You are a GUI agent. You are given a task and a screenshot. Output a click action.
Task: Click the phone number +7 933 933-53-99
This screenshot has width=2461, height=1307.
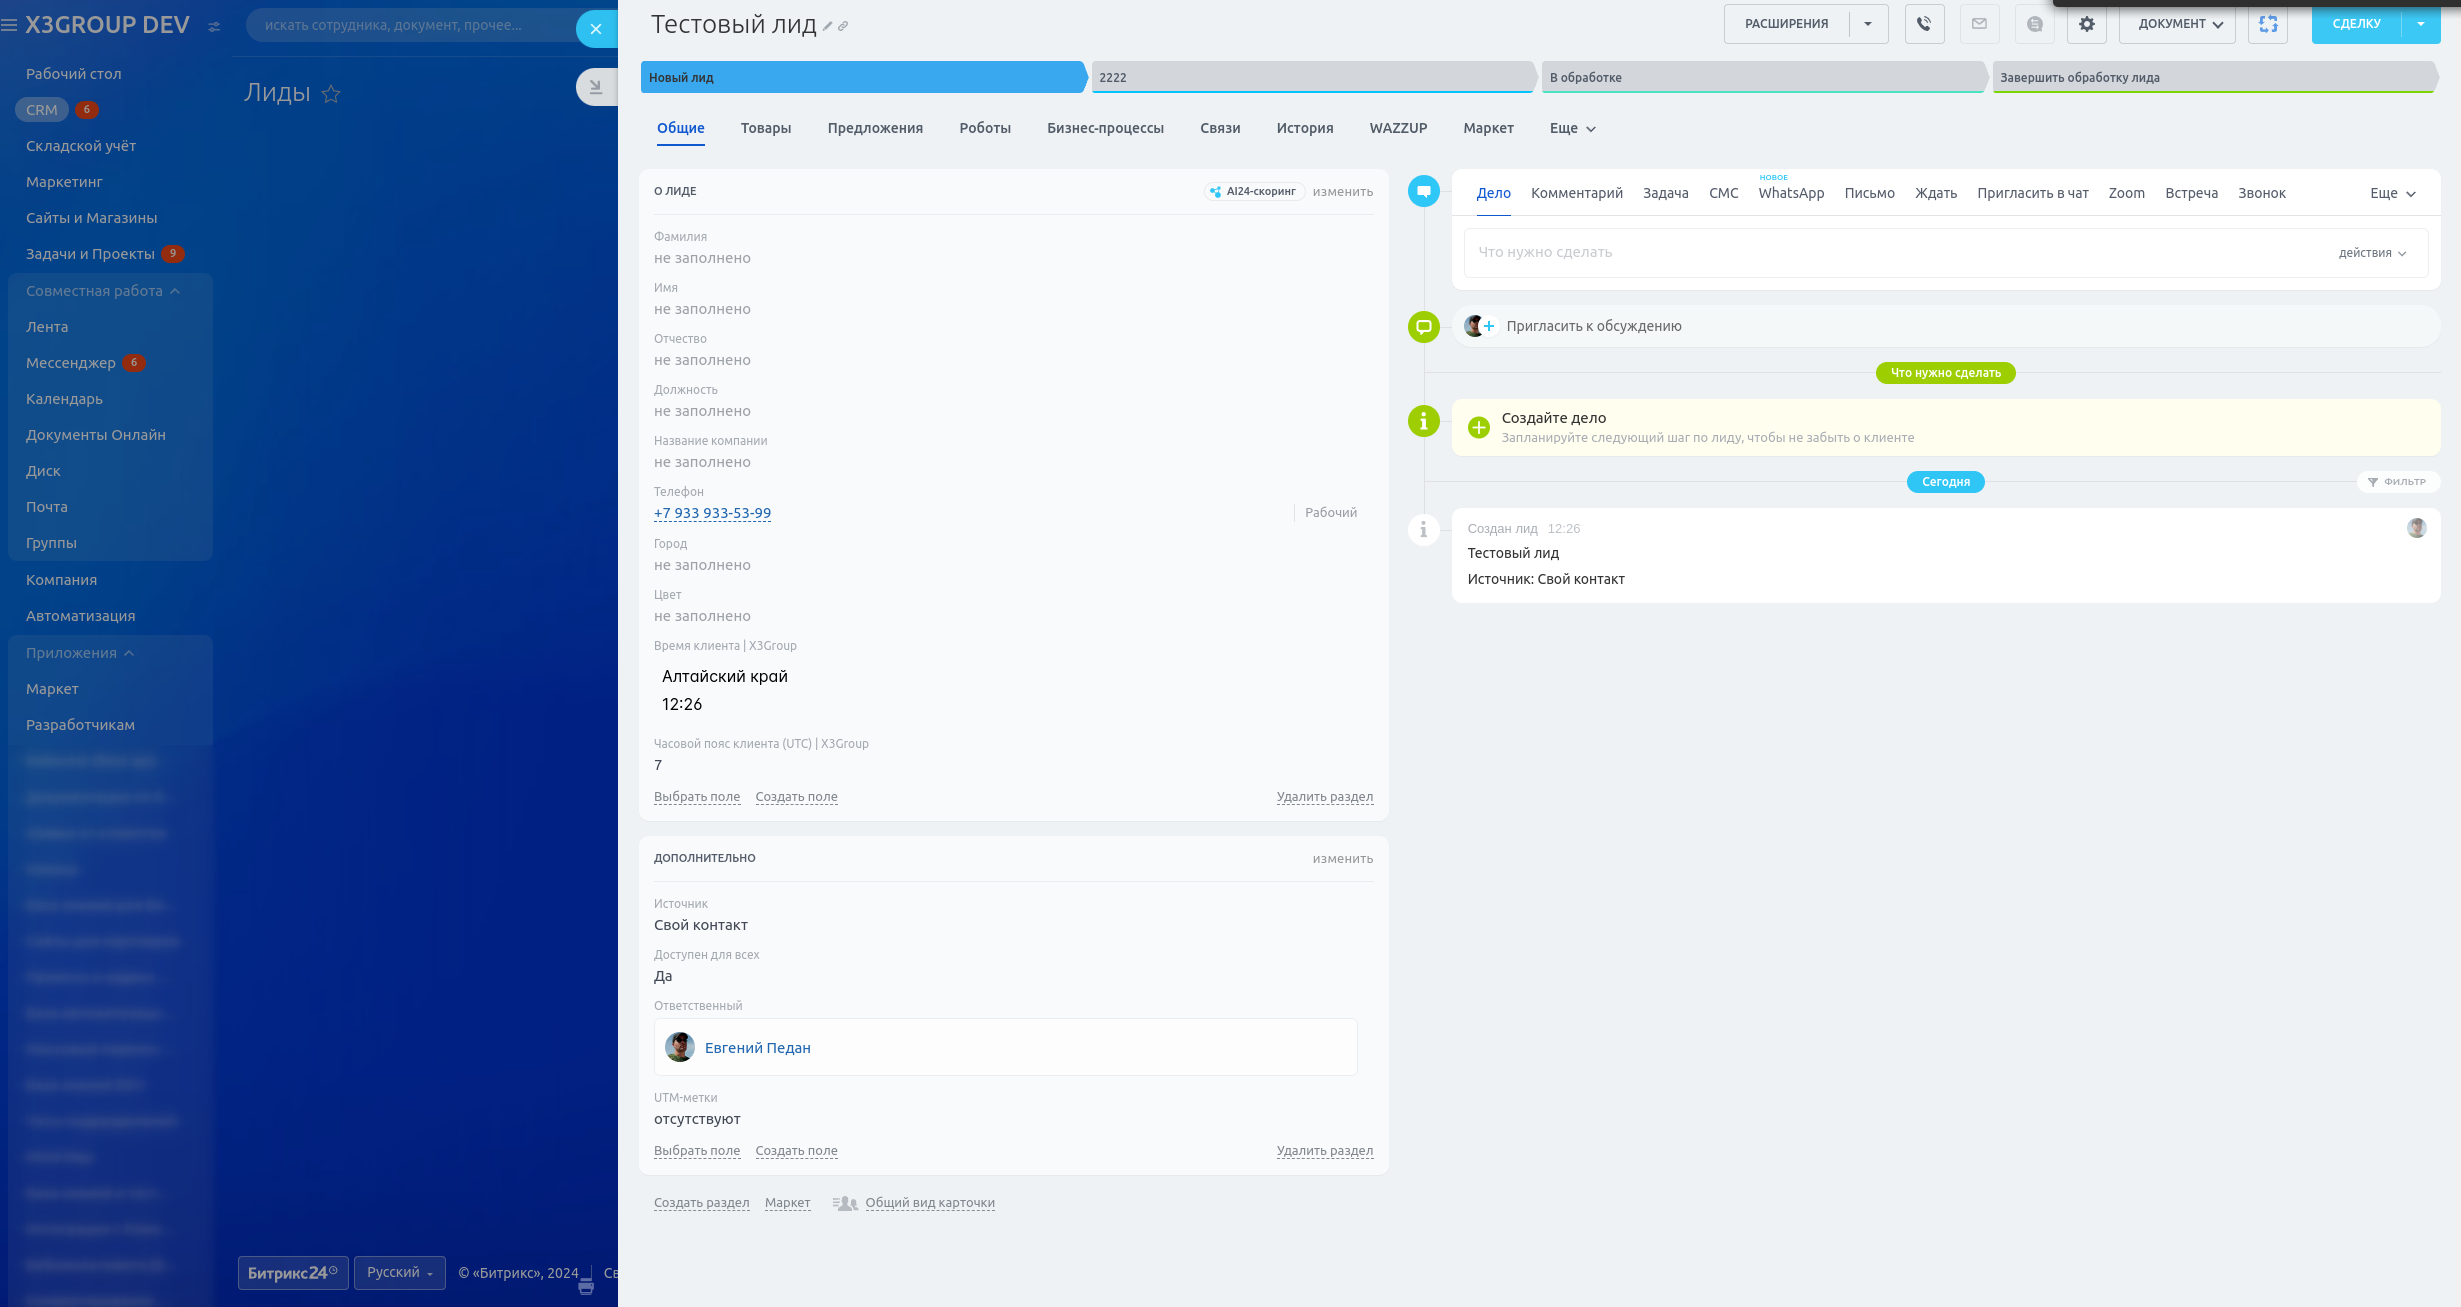712,513
